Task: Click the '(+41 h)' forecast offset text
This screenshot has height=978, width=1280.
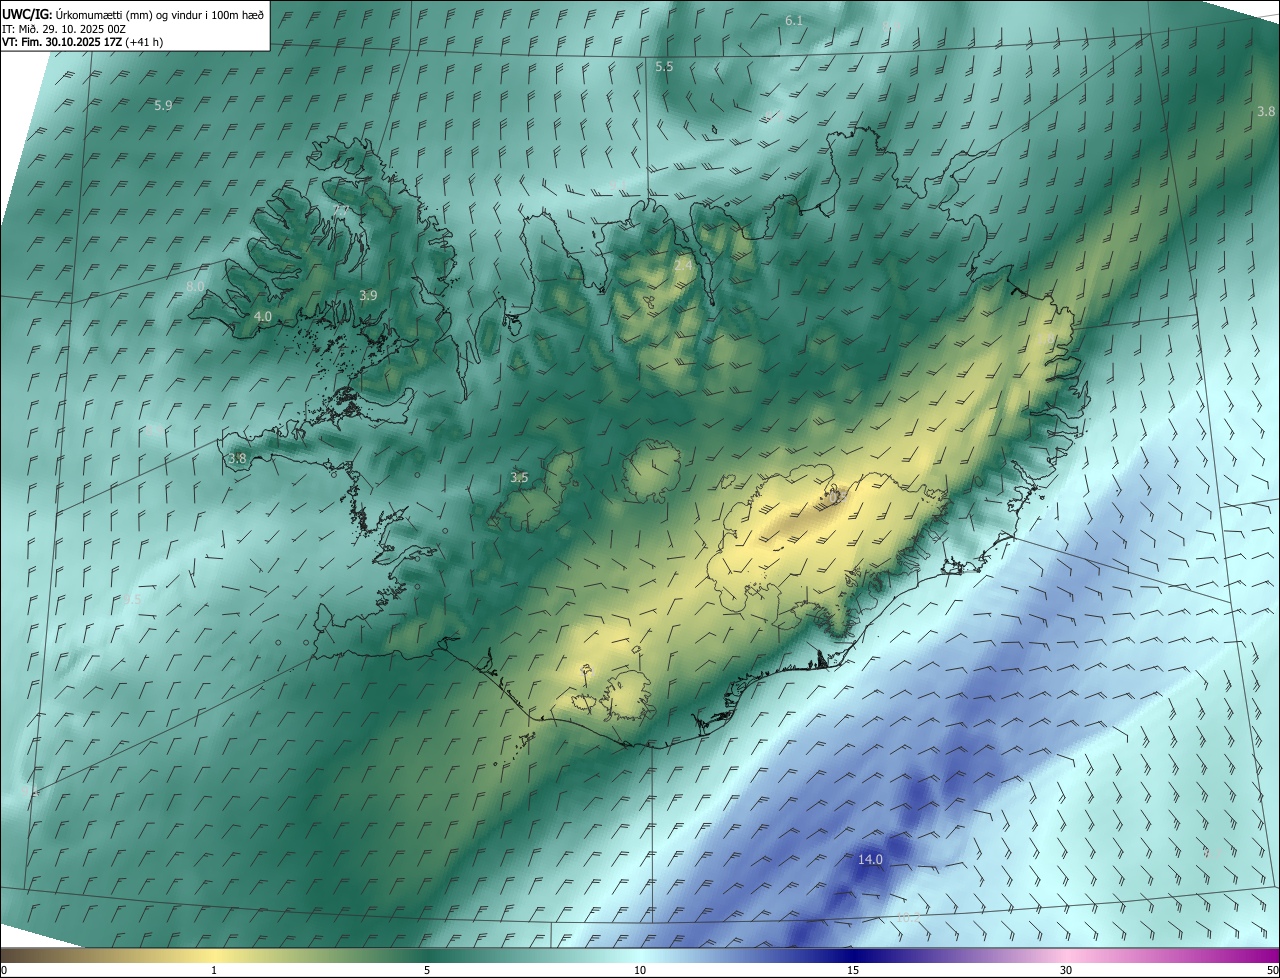Action: pyautogui.click(x=145, y=42)
